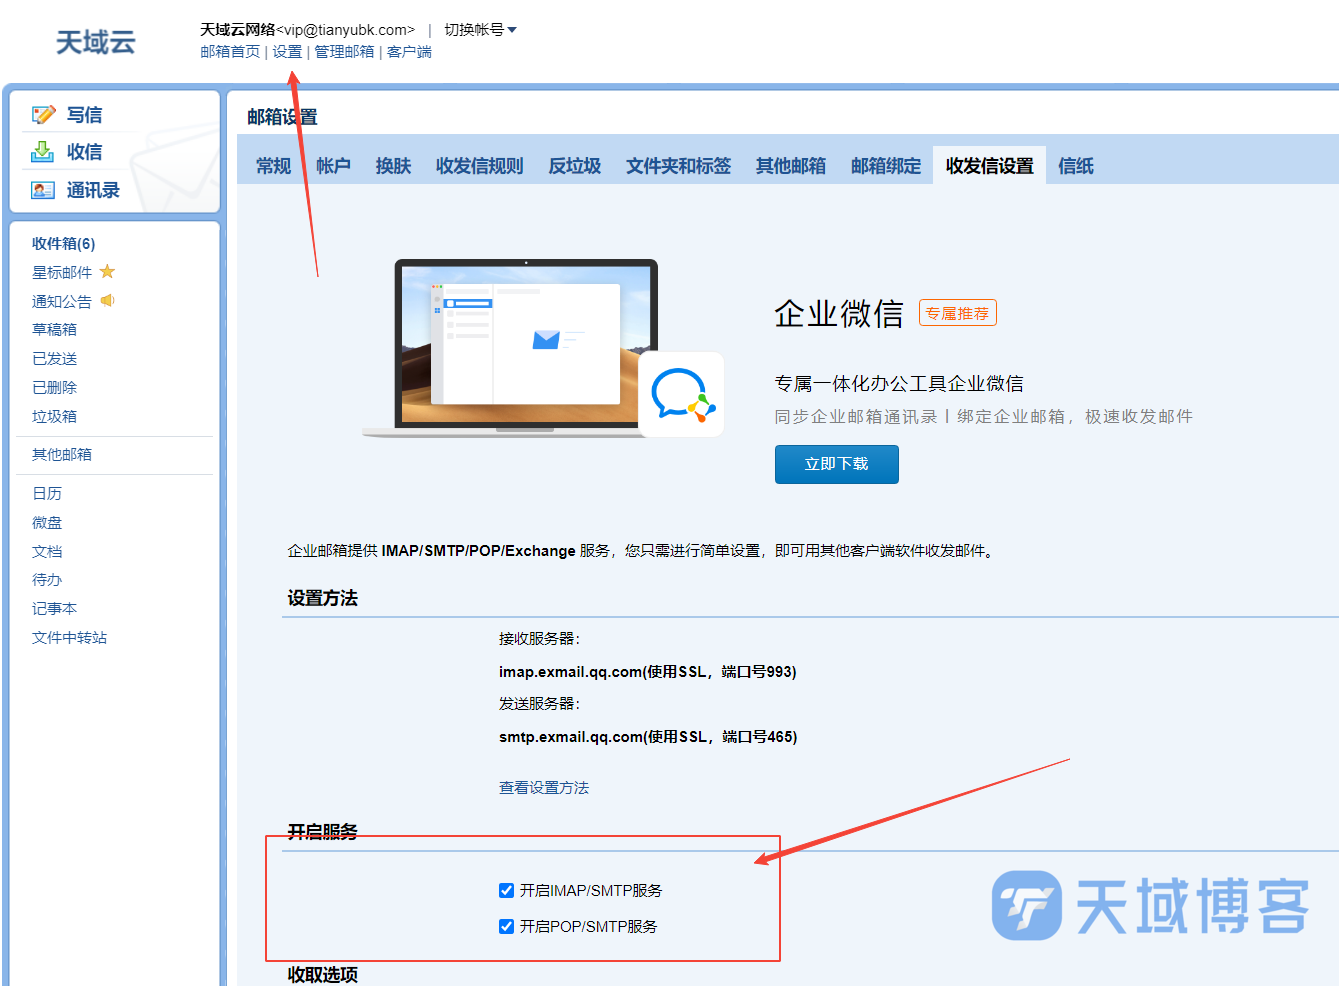This screenshot has height=986, width=1339.
Task: Click the star icon beside 星标邮件
Action: (x=107, y=272)
